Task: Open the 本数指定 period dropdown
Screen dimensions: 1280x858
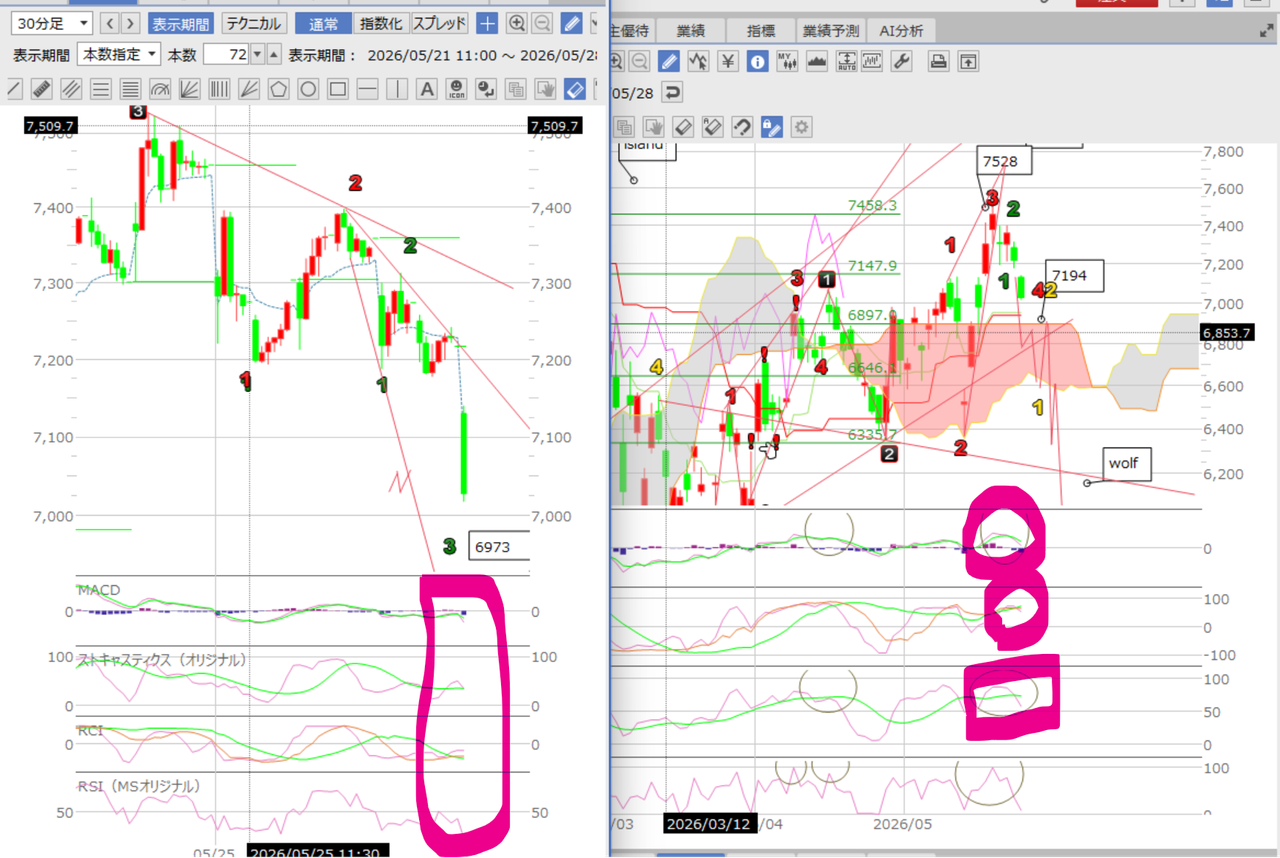Action: pyautogui.click(x=118, y=54)
